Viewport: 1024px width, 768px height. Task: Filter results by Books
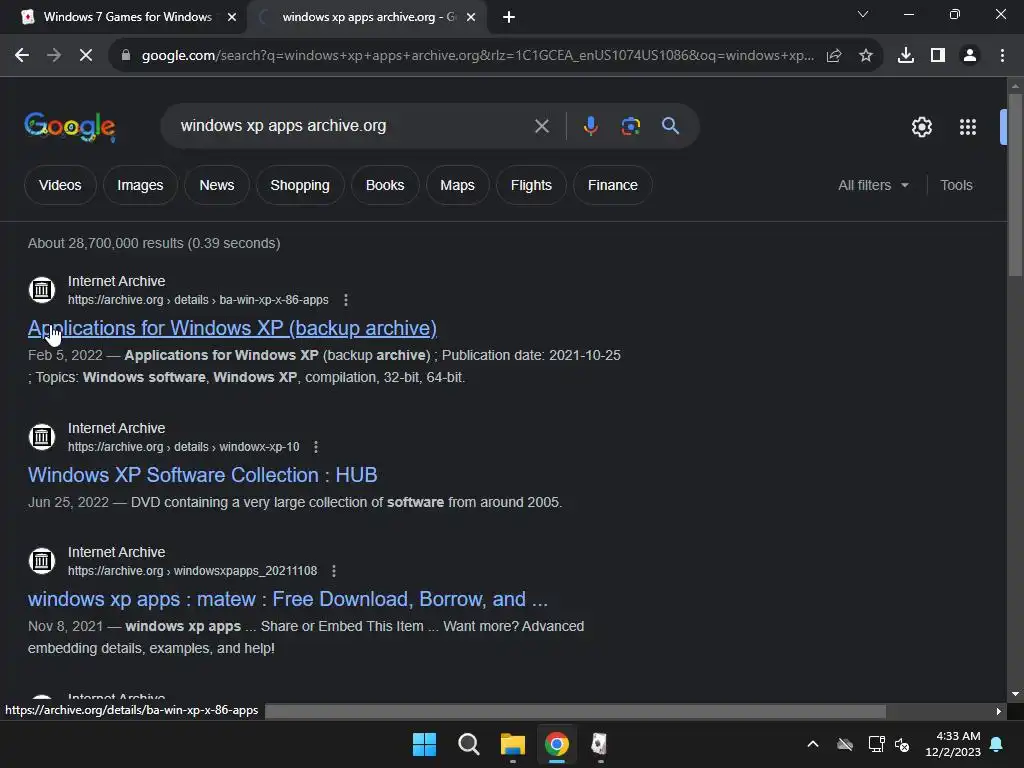click(x=385, y=185)
